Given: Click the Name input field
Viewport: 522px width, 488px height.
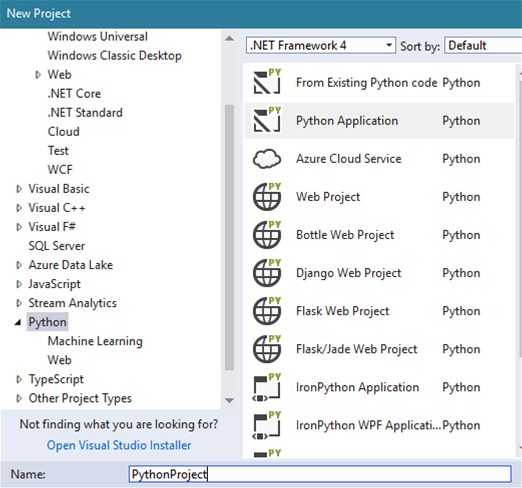Looking at the screenshot, I should pyautogui.click(x=320, y=474).
